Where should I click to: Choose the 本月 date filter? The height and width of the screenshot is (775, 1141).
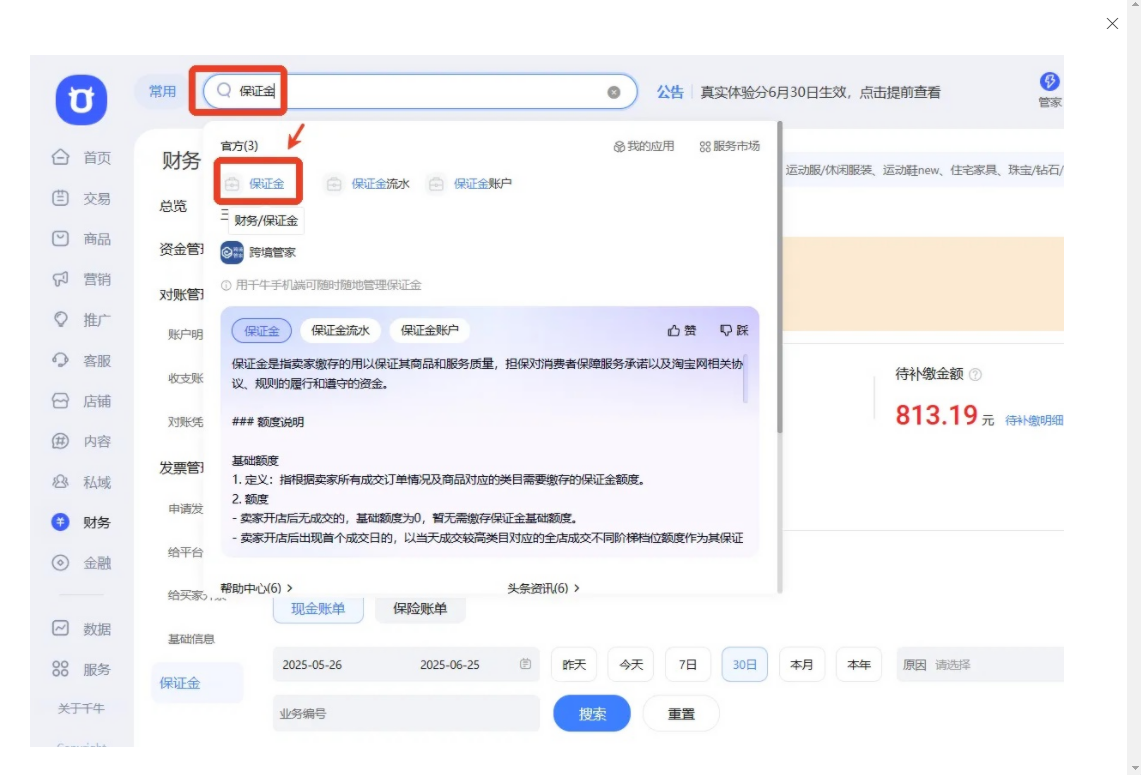(x=802, y=664)
